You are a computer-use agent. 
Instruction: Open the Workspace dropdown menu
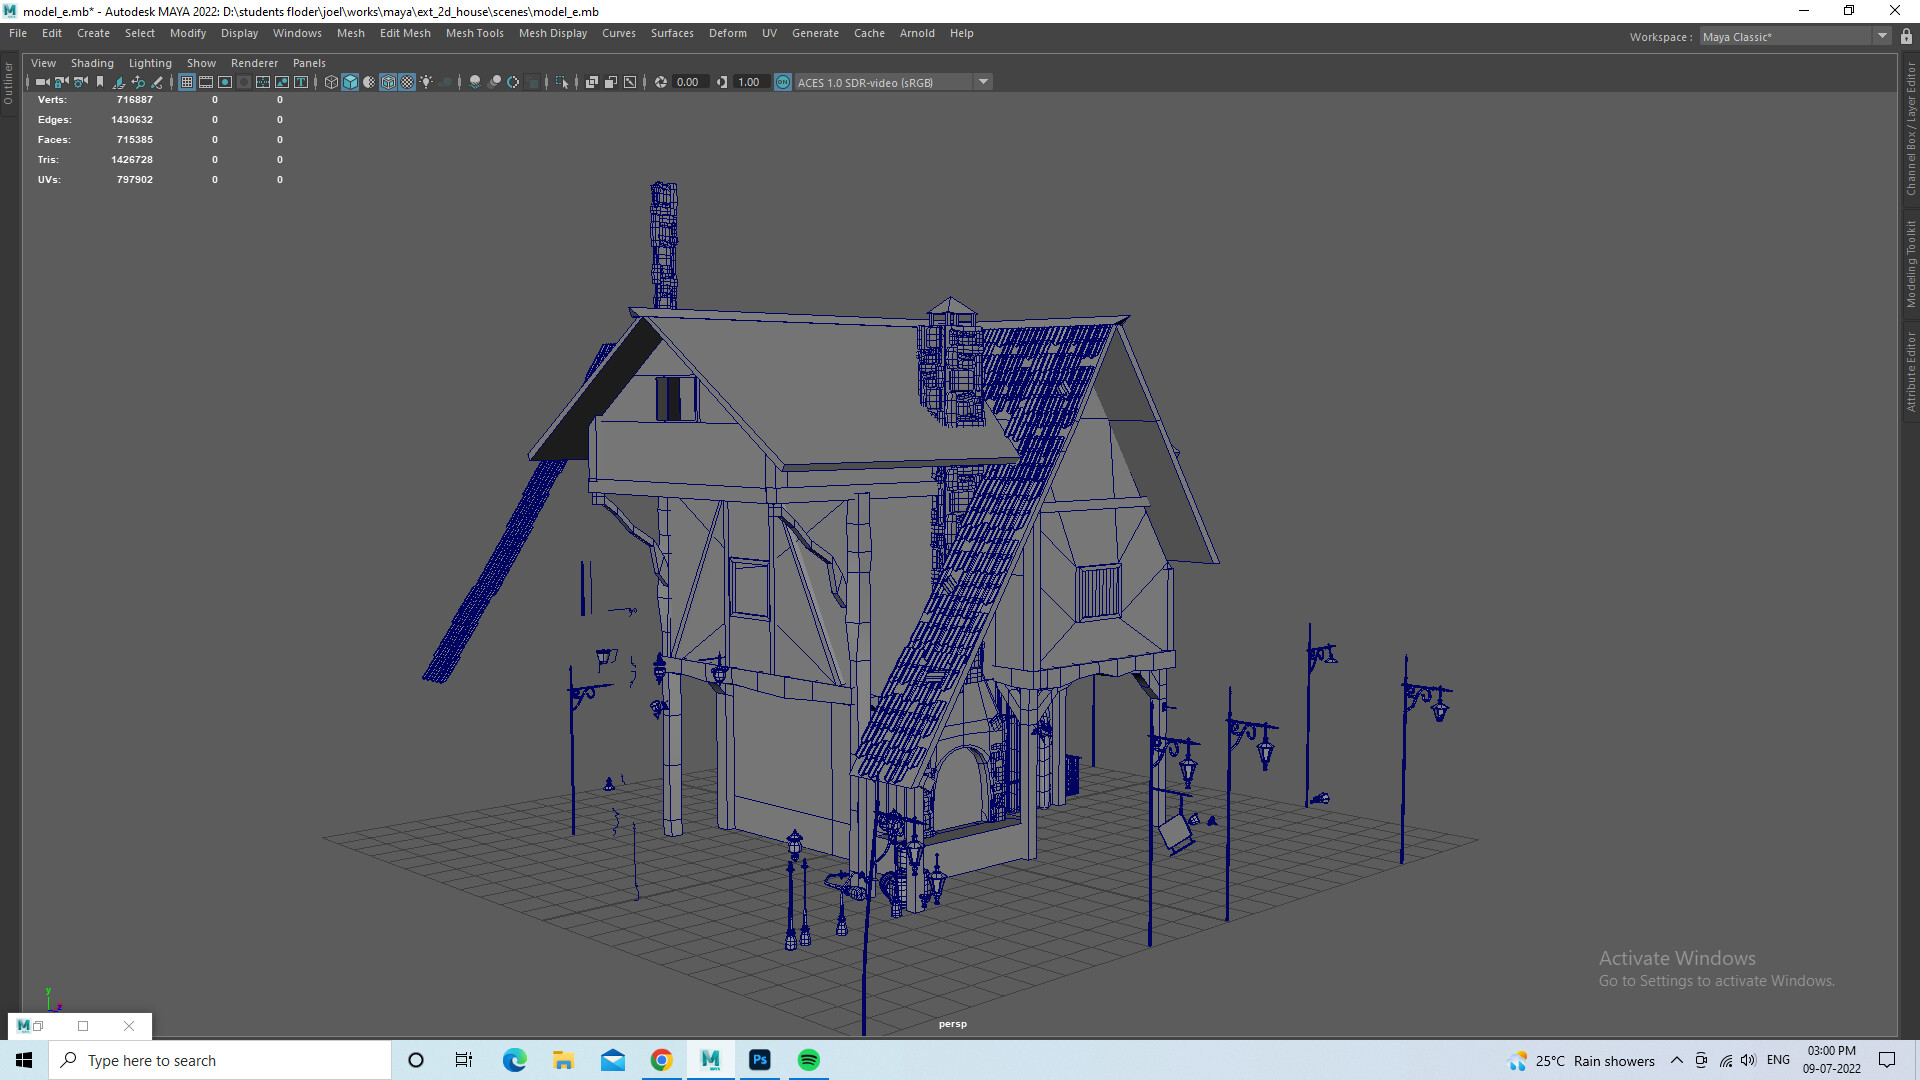tap(1881, 36)
